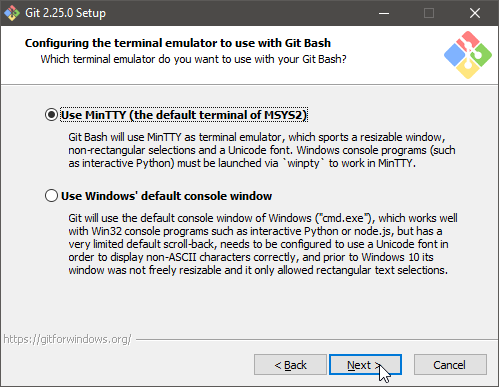Choose the Windows' default console radio circle
The image size is (499, 387).
[51, 196]
